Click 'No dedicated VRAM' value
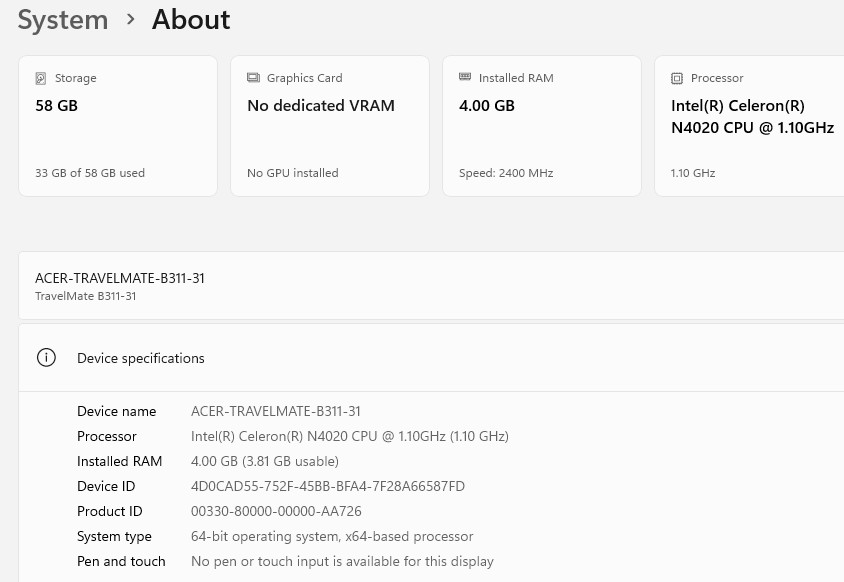The width and height of the screenshot is (844, 582). (321, 106)
